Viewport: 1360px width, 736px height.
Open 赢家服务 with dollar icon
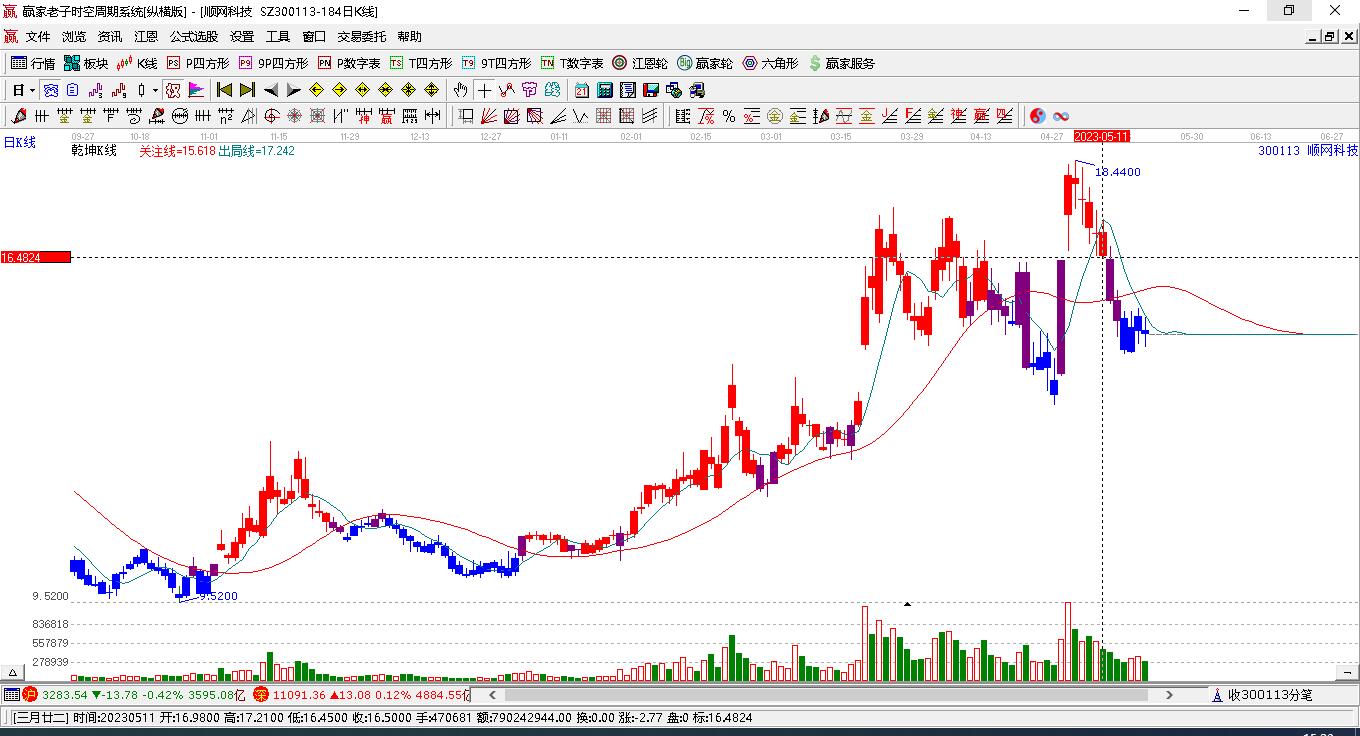point(841,63)
